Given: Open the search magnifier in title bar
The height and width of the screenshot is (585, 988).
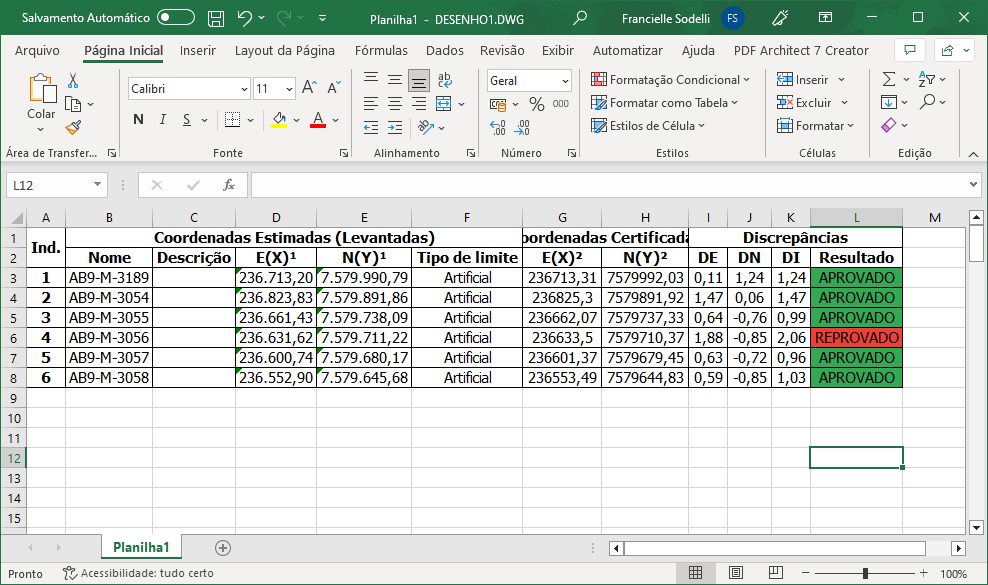Looking at the screenshot, I should [x=580, y=18].
